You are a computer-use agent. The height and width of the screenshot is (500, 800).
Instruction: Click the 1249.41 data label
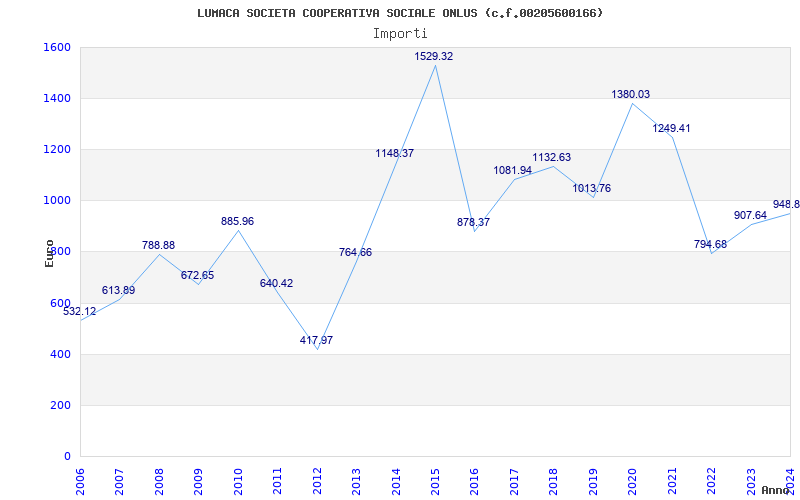click(671, 129)
